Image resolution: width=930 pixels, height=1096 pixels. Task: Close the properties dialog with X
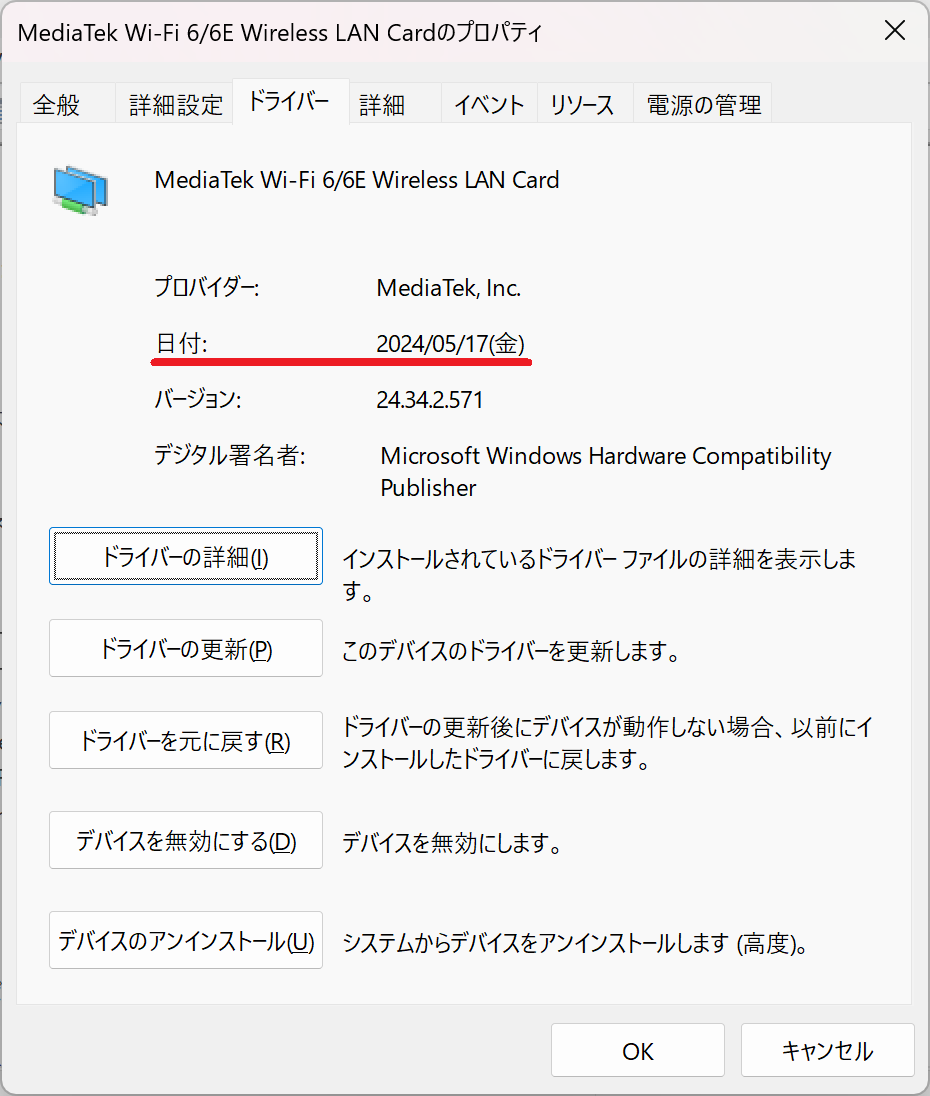pyautogui.click(x=894, y=31)
